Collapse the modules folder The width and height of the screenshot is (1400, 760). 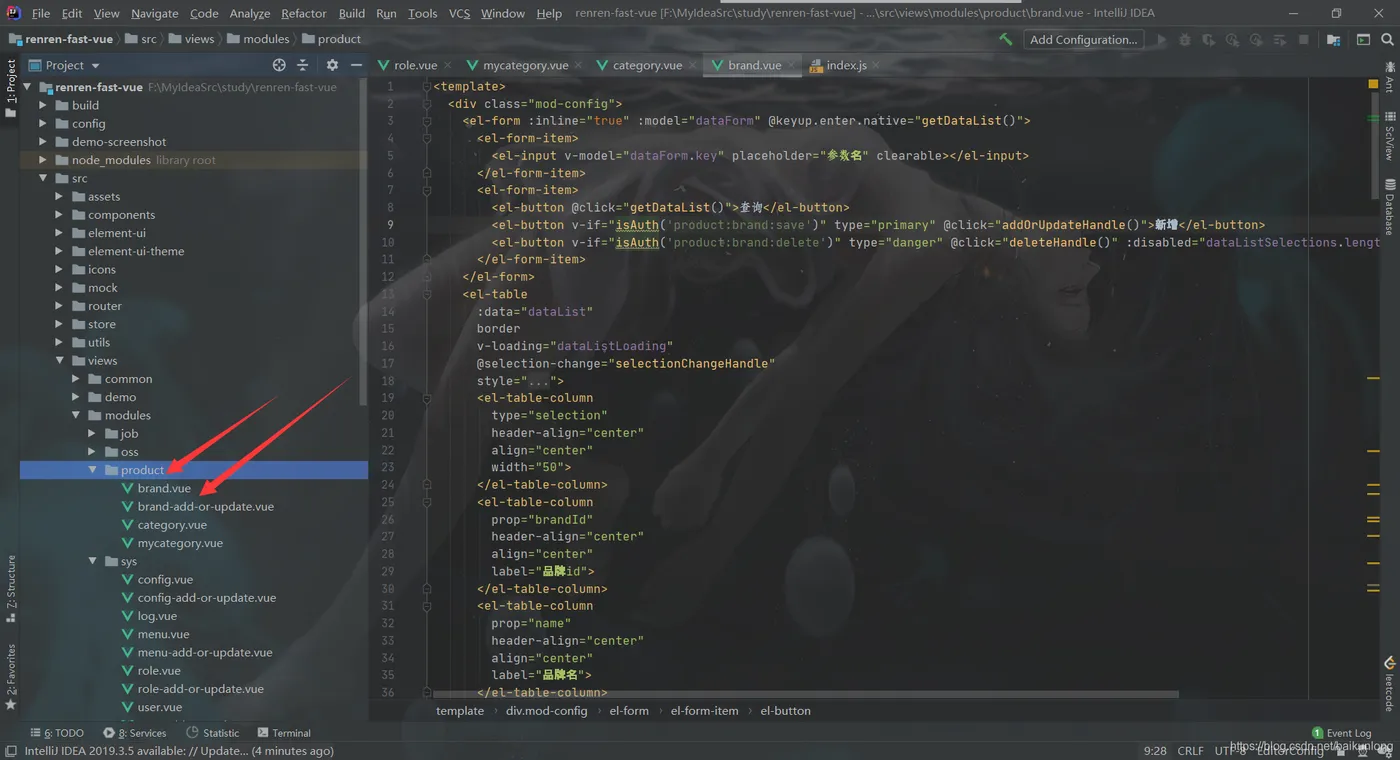76,415
